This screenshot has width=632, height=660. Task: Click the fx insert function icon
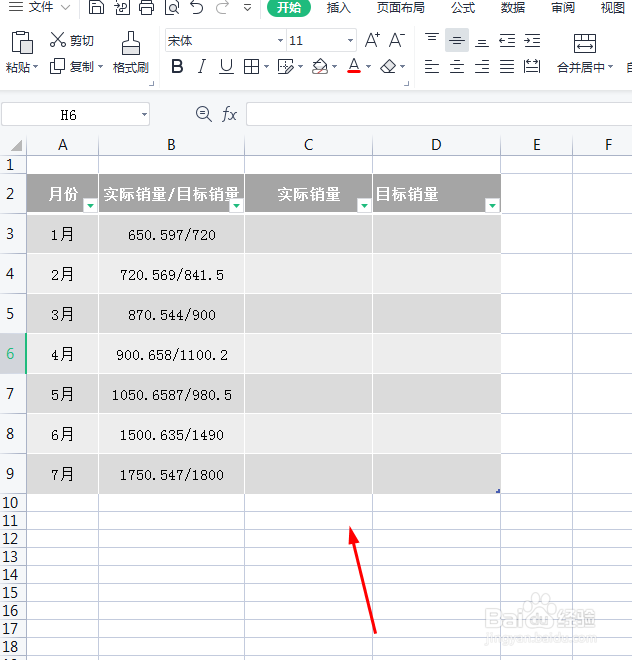(x=229, y=114)
